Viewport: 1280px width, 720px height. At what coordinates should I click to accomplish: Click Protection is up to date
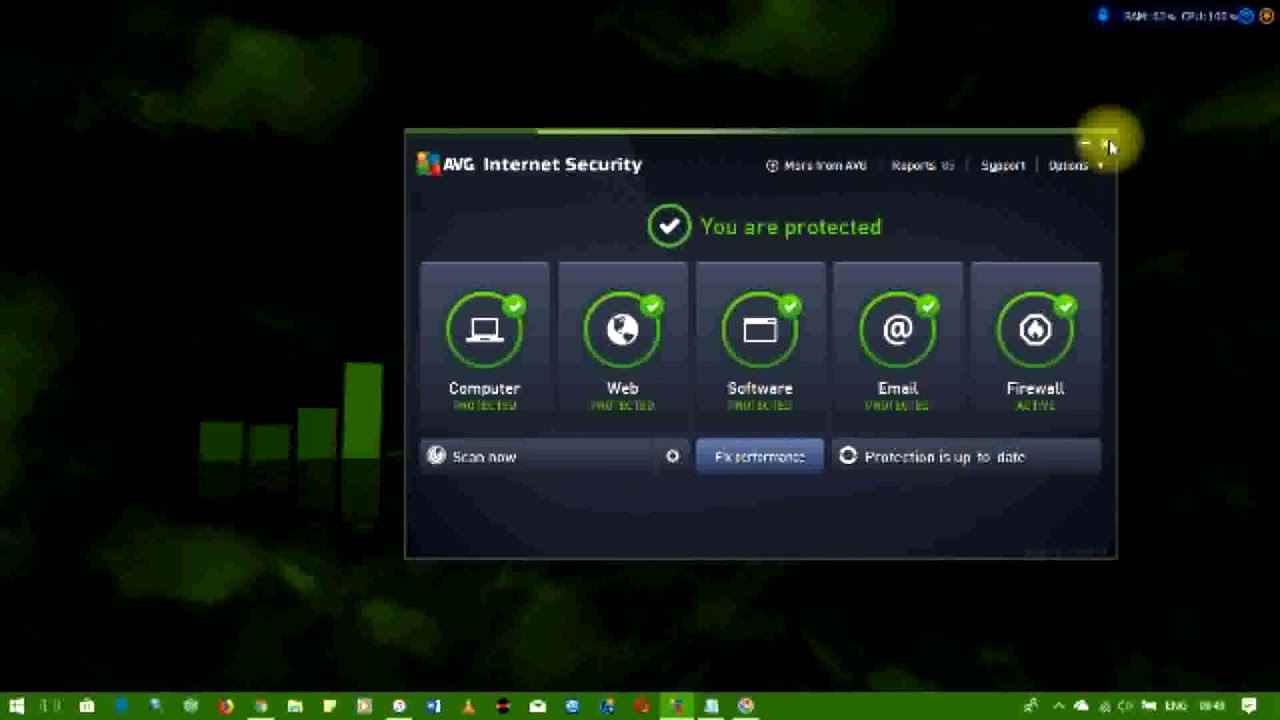(966, 456)
